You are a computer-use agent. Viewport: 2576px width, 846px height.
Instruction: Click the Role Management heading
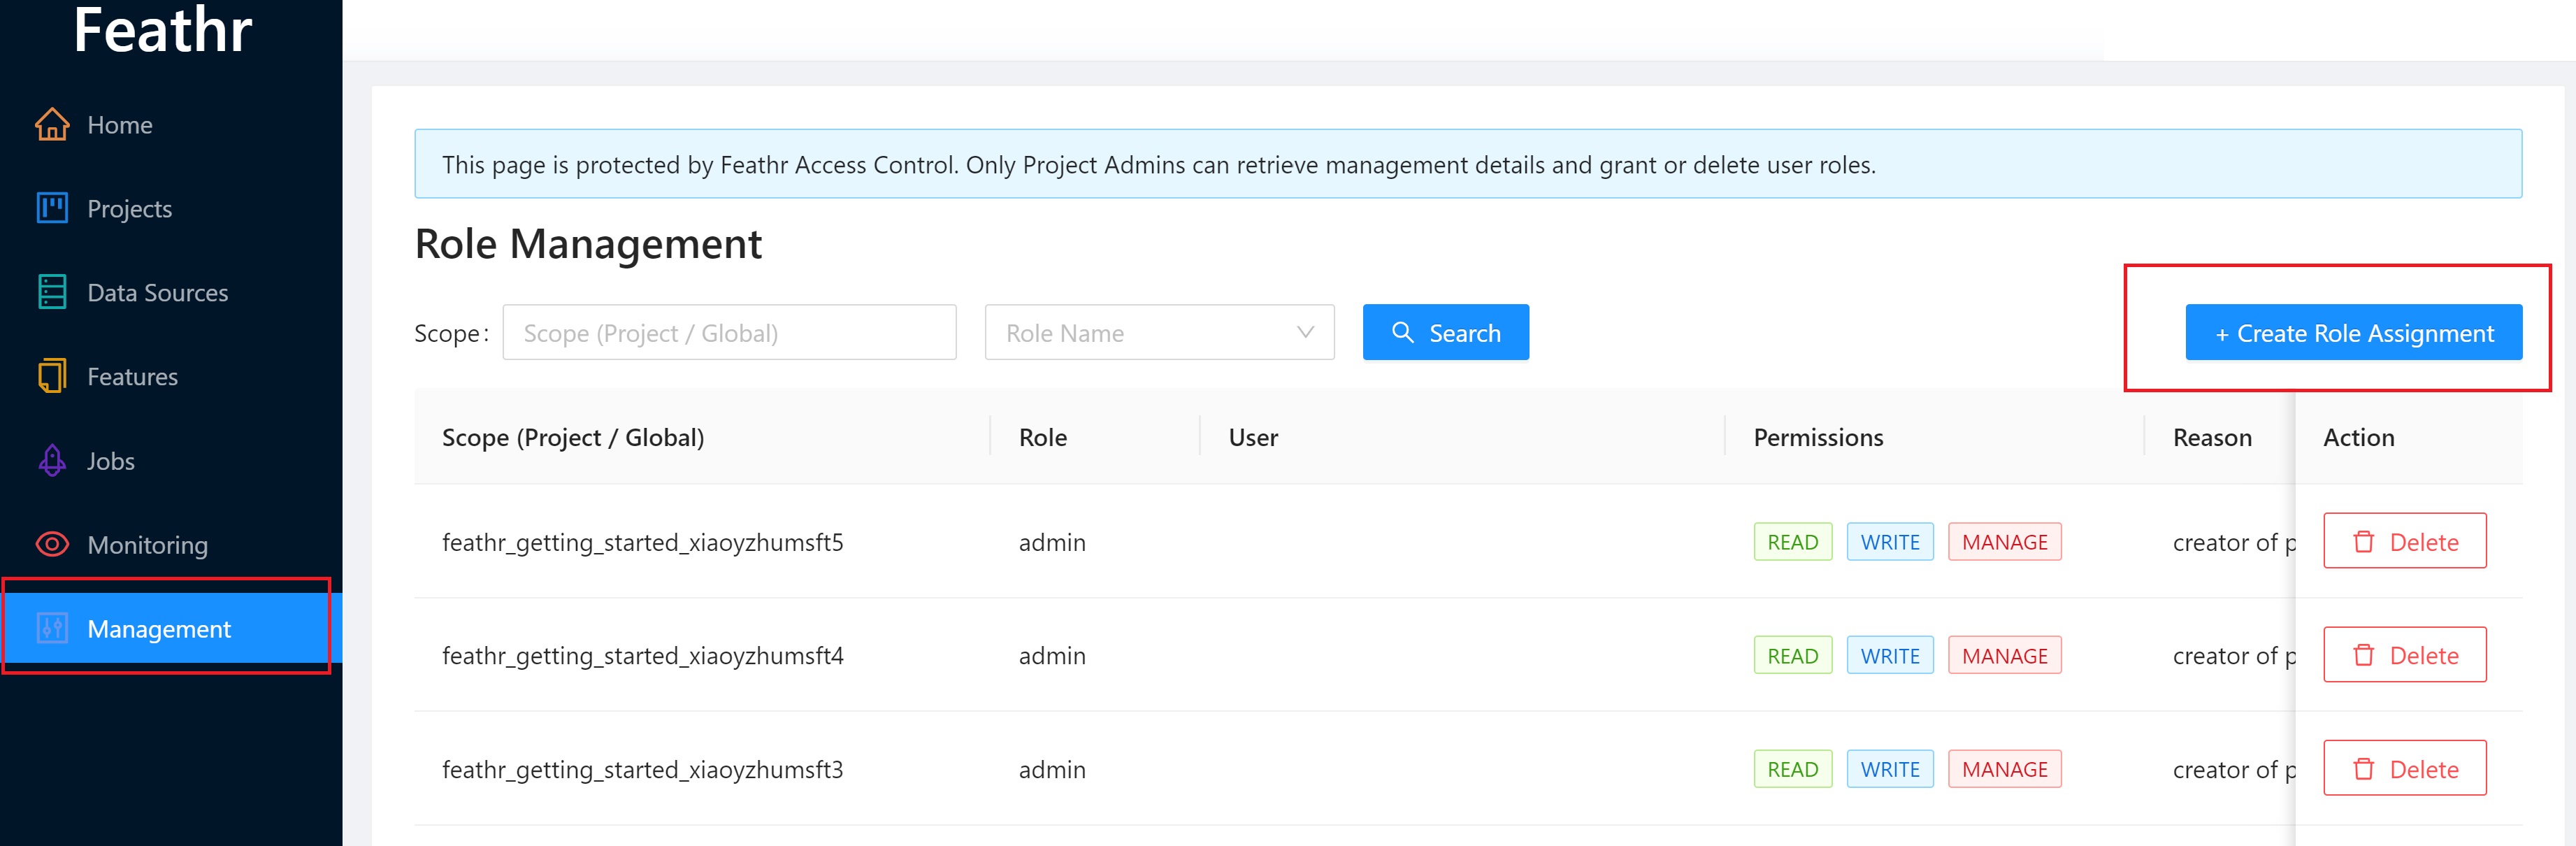[588, 243]
